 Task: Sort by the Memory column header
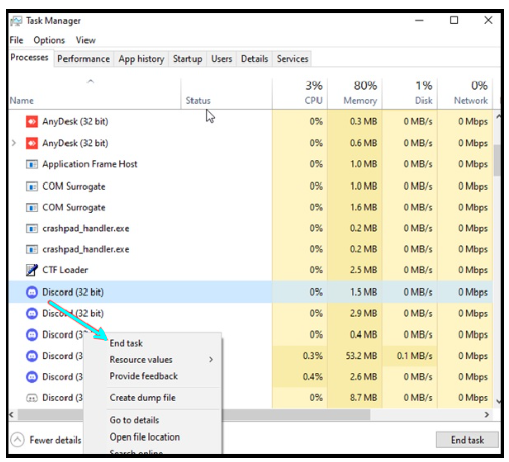click(x=355, y=93)
